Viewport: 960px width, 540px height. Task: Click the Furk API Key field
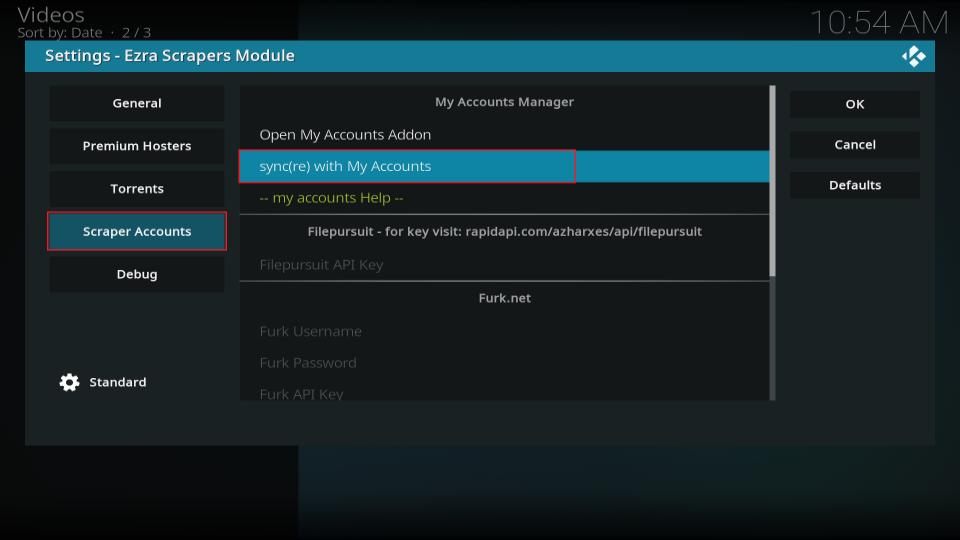(504, 392)
